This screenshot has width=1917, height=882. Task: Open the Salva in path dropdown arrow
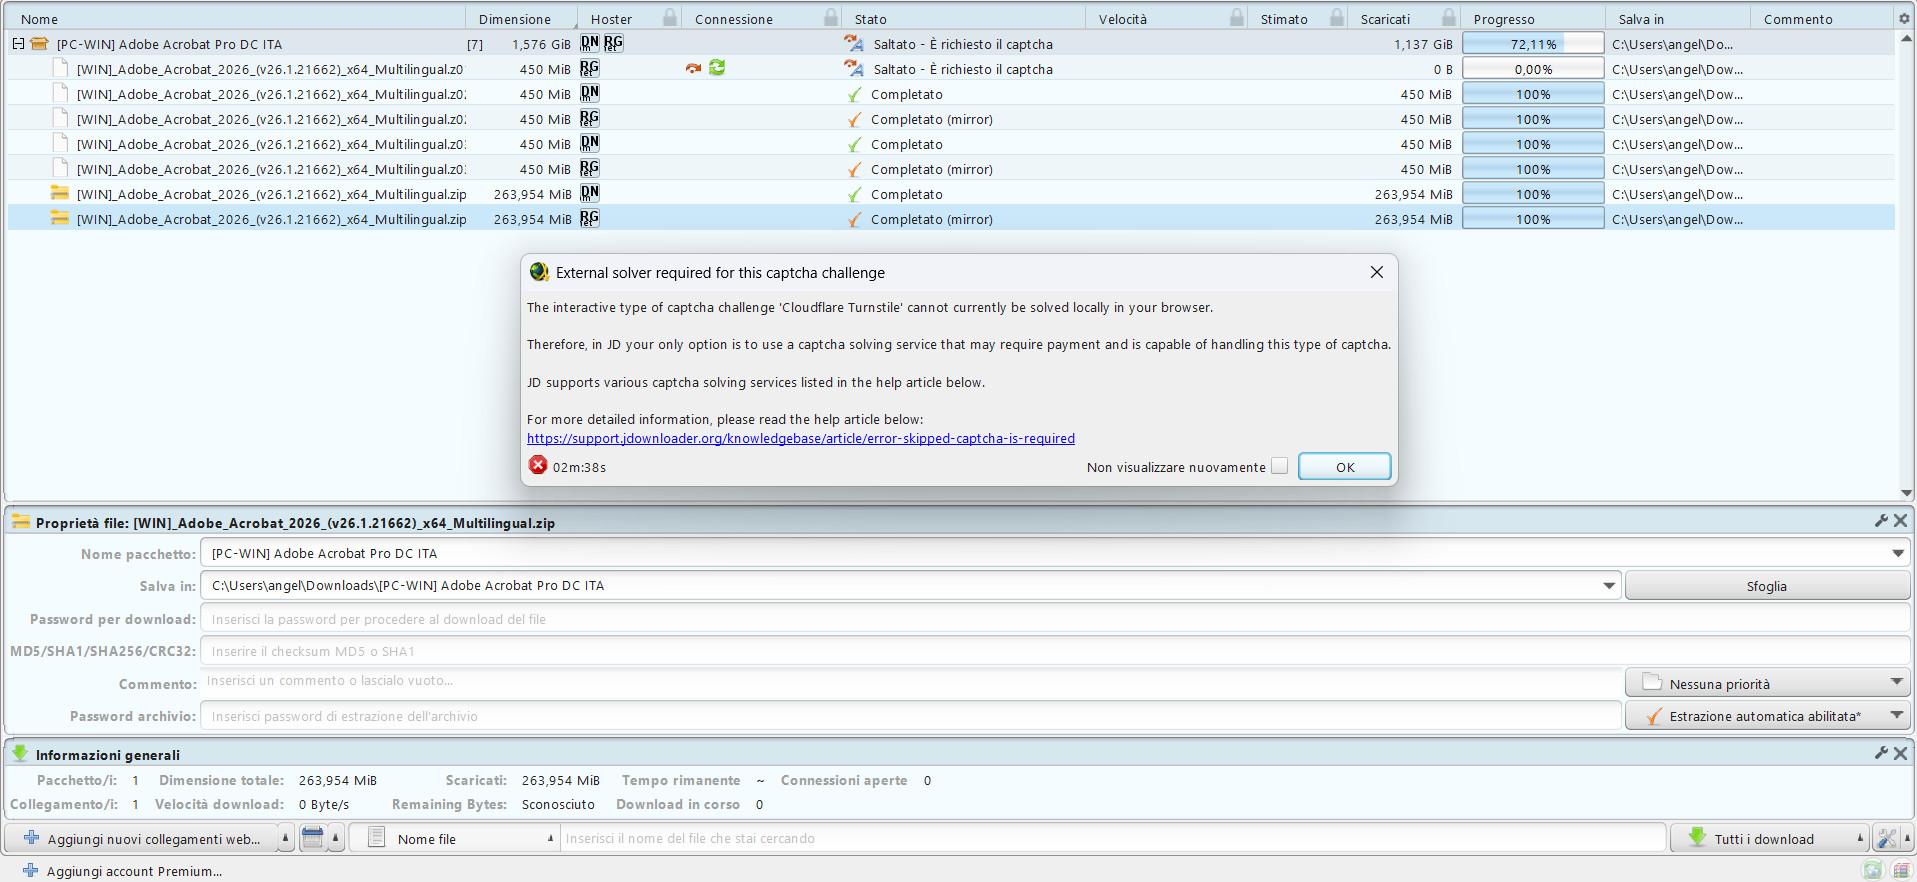[x=1609, y=585]
